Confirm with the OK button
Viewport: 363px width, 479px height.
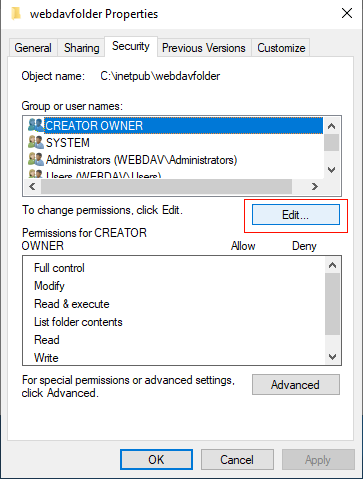click(x=156, y=460)
